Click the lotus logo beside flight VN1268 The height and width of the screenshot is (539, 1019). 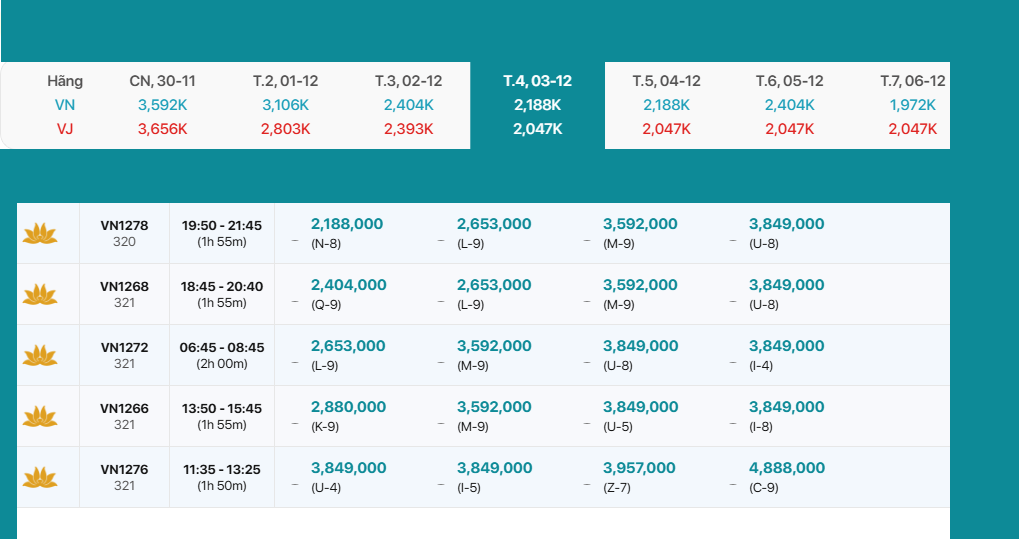[x=40, y=295]
